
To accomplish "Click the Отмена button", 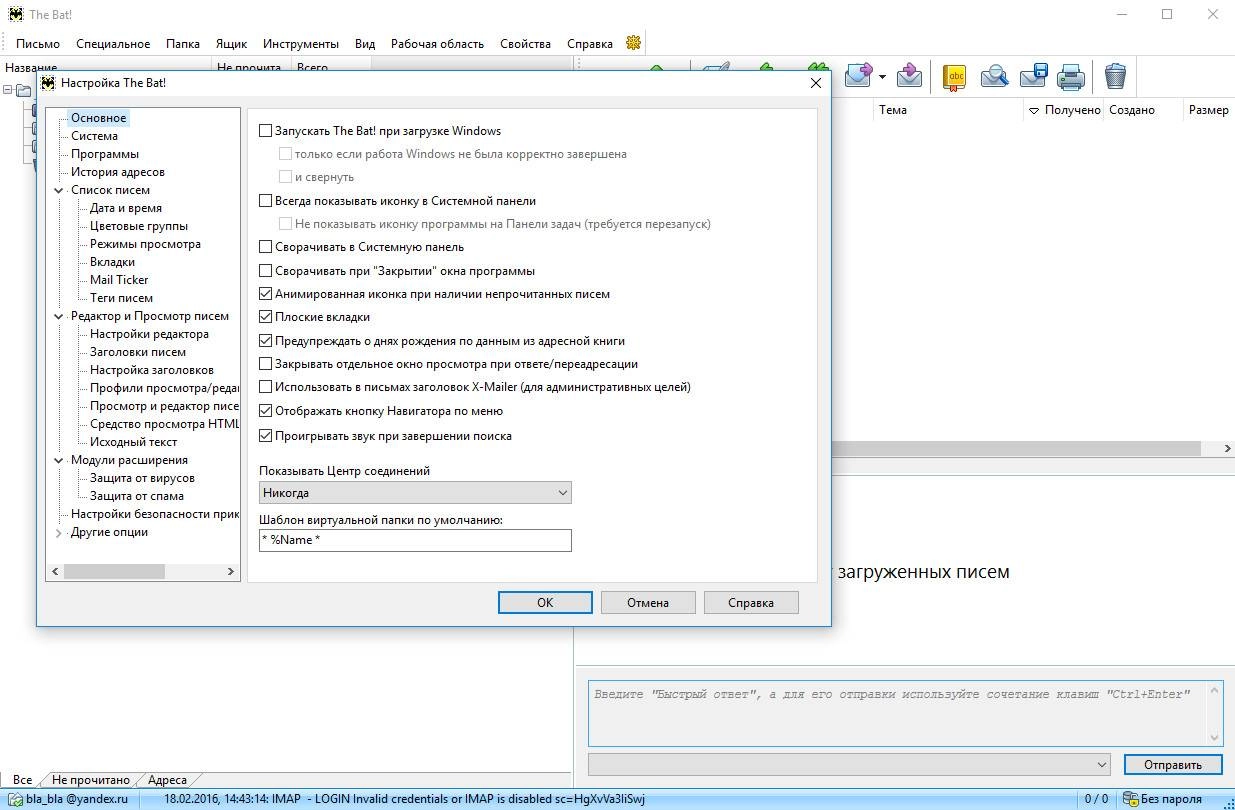I will pyautogui.click(x=648, y=602).
